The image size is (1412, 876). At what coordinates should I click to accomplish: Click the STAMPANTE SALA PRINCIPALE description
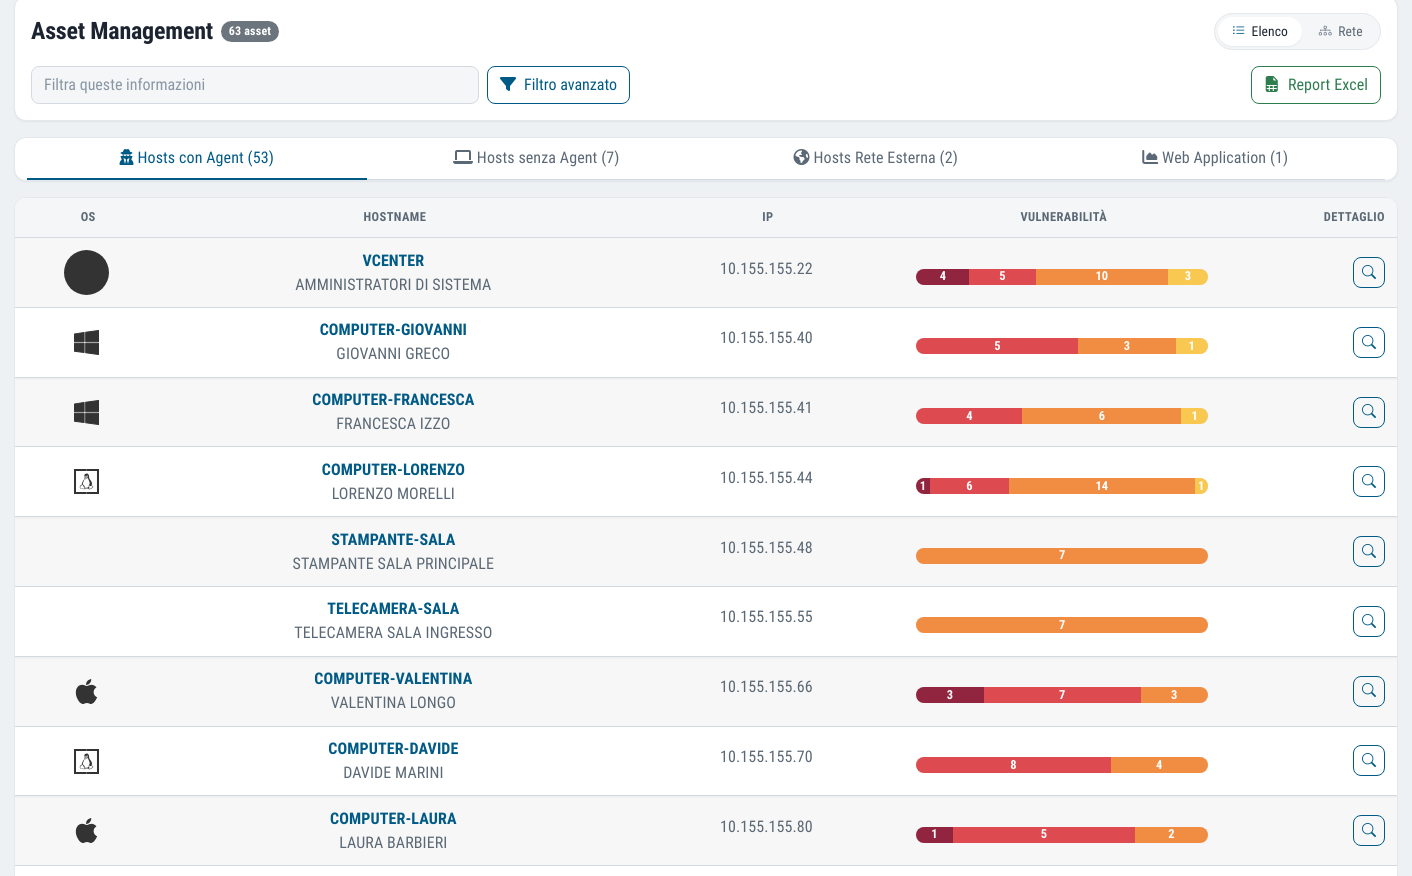tap(393, 564)
